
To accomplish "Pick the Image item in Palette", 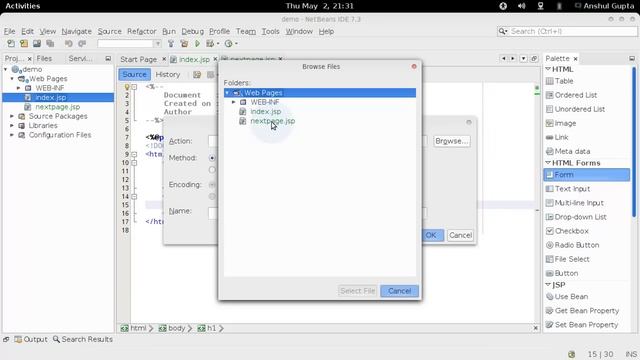I will click(565, 123).
